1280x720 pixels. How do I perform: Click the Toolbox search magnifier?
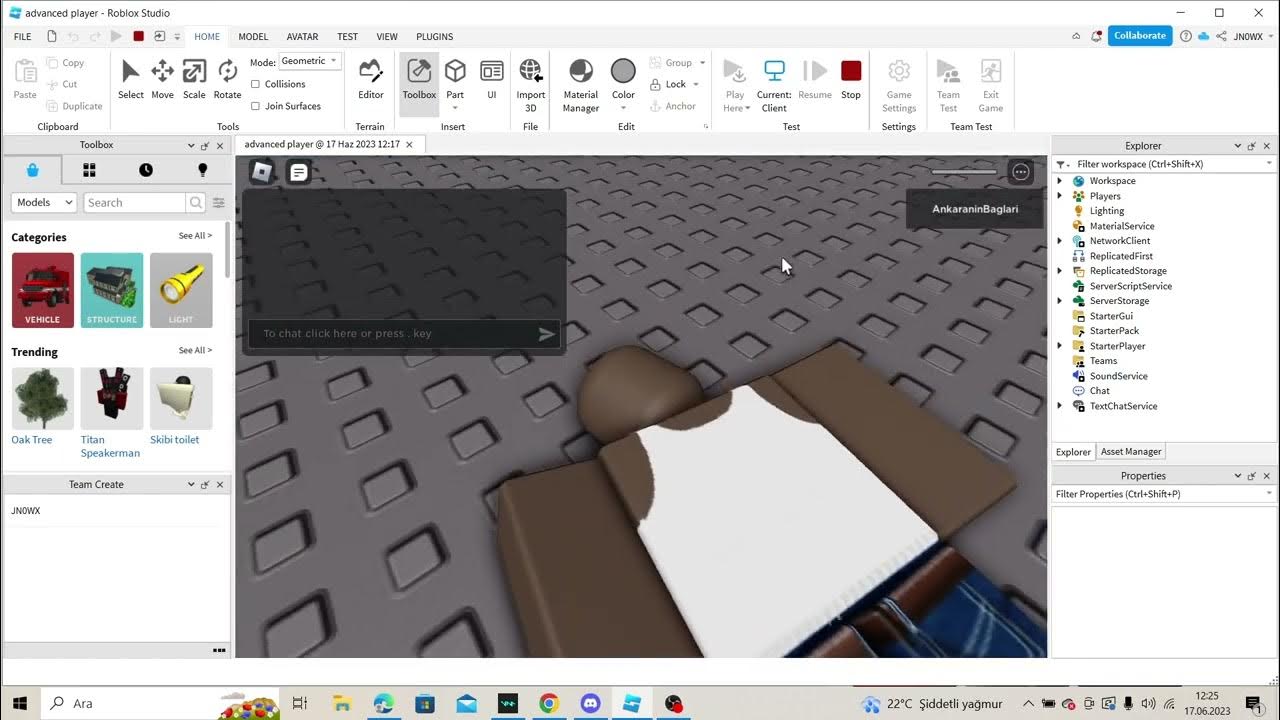click(195, 202)
